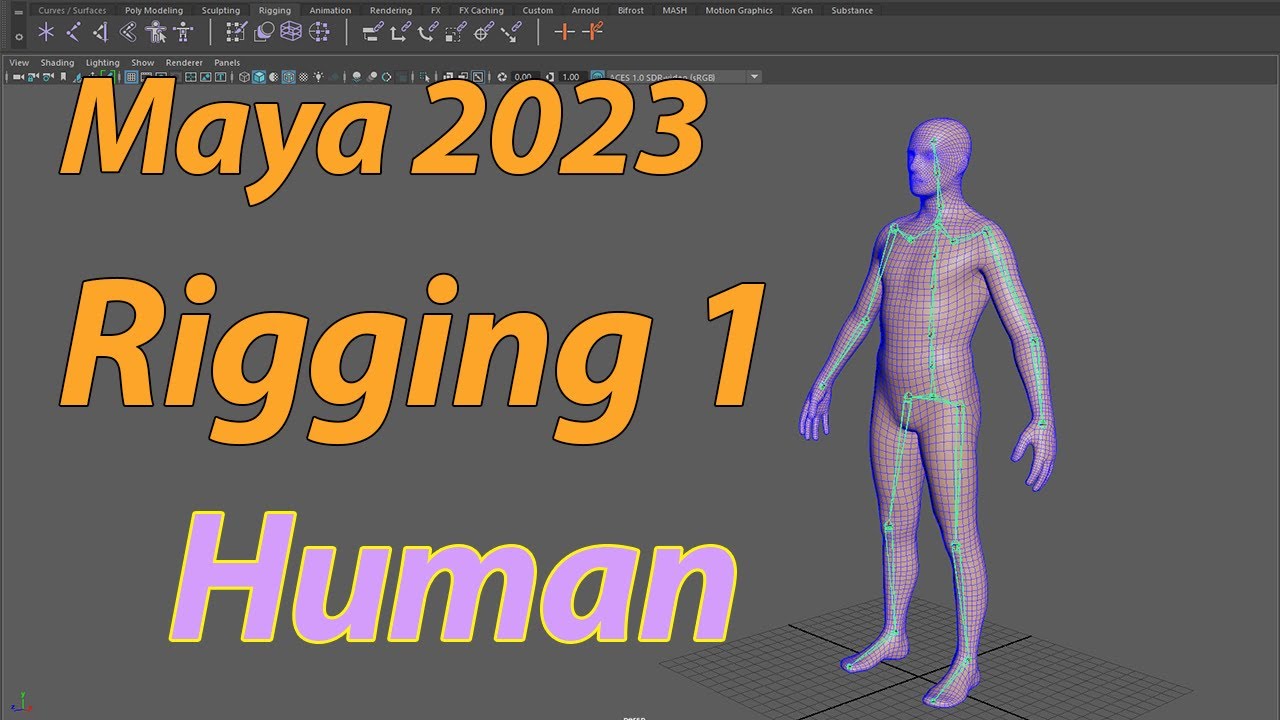1280x720 pixels.
Task: Open the Shading panel menu
Action: tap(57, 62)
